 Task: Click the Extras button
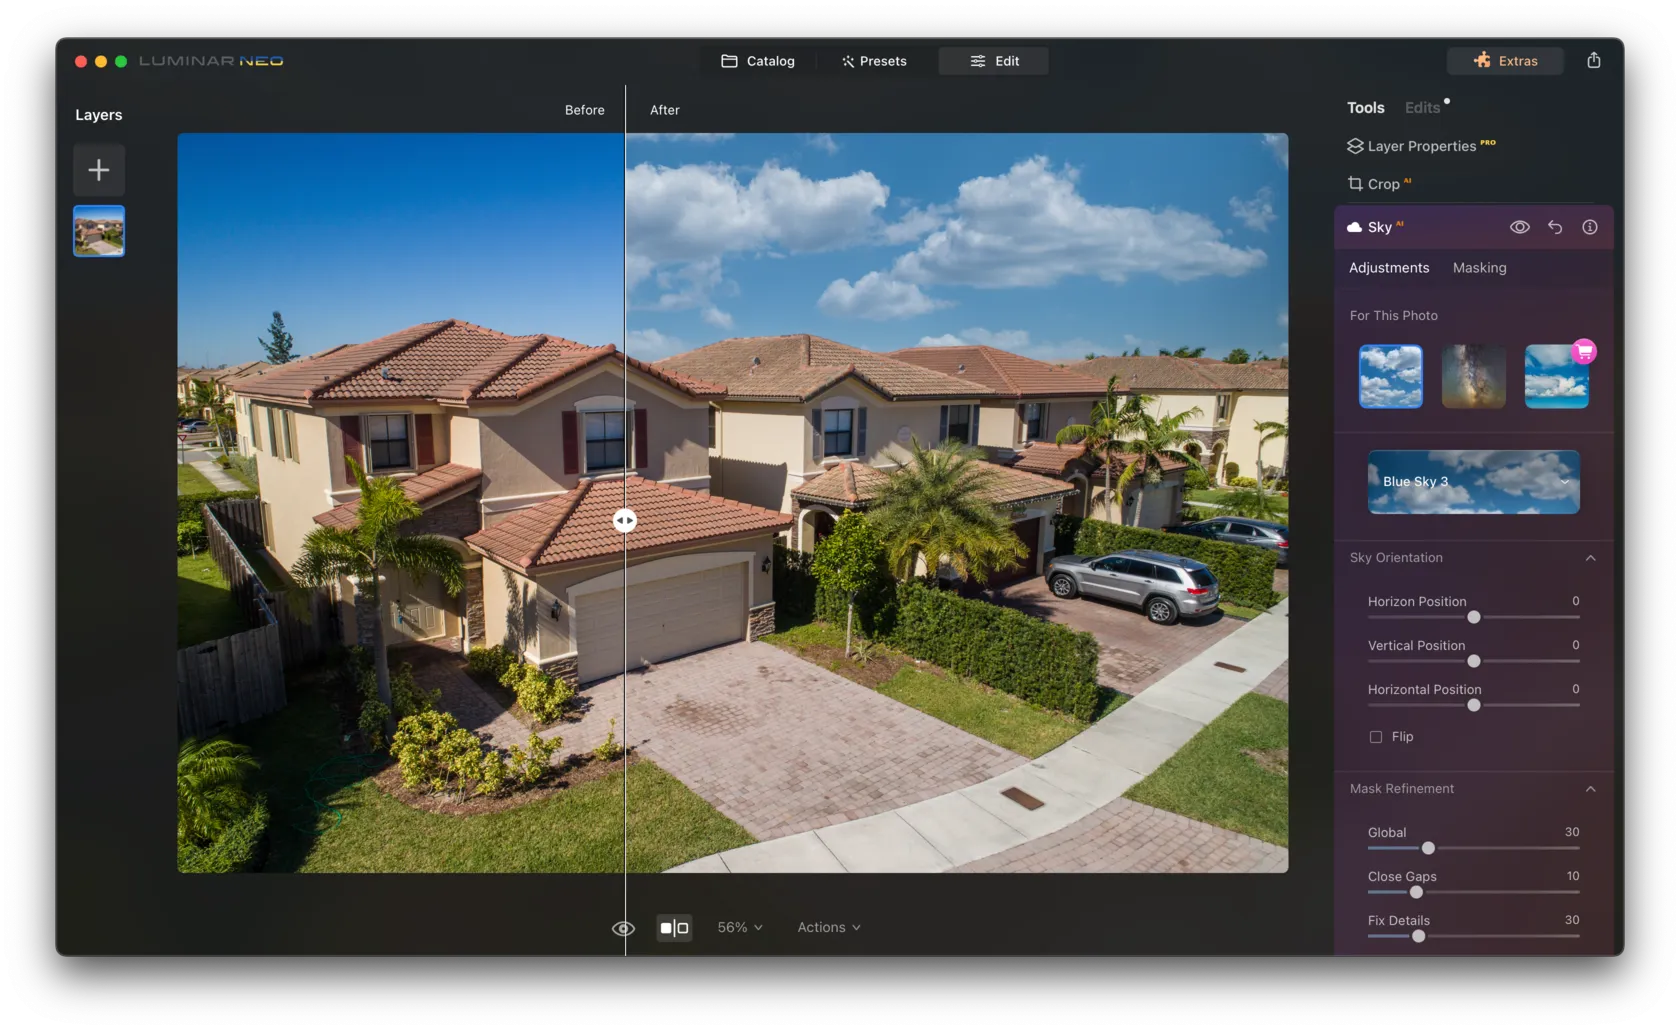(x=1505, y=61)
